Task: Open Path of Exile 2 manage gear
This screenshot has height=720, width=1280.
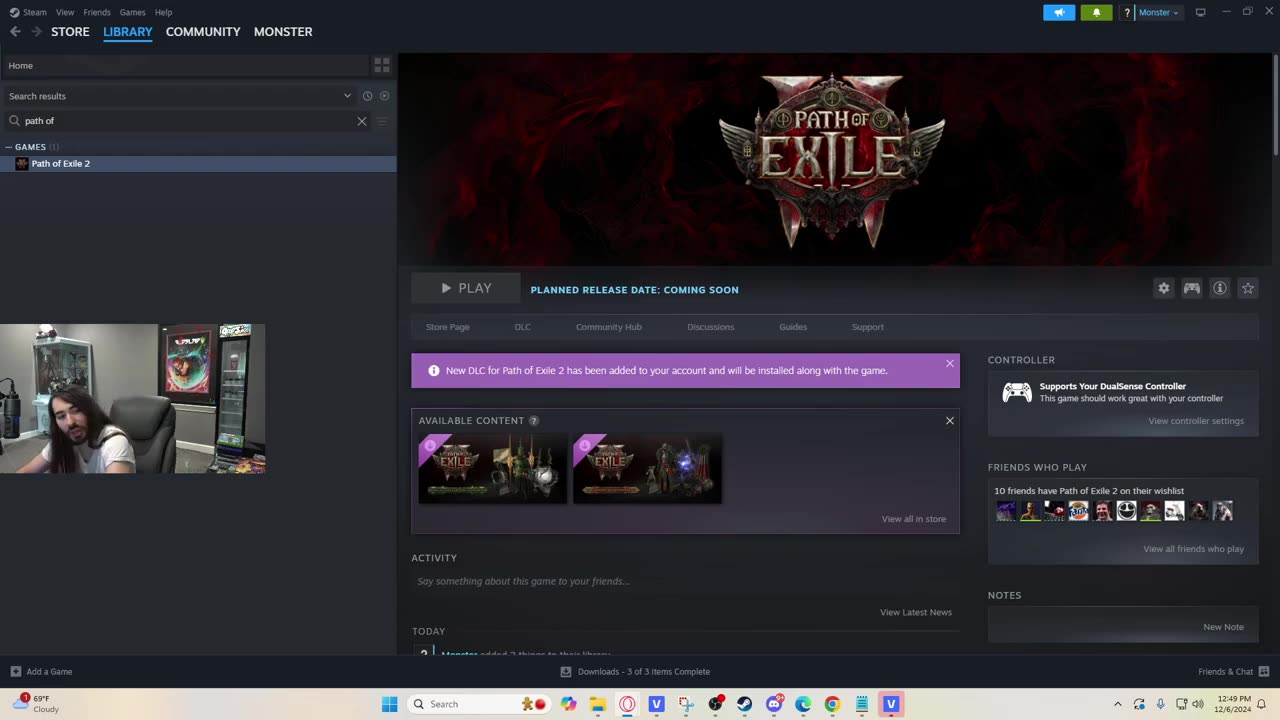Action: click(x=1163, y=288)
